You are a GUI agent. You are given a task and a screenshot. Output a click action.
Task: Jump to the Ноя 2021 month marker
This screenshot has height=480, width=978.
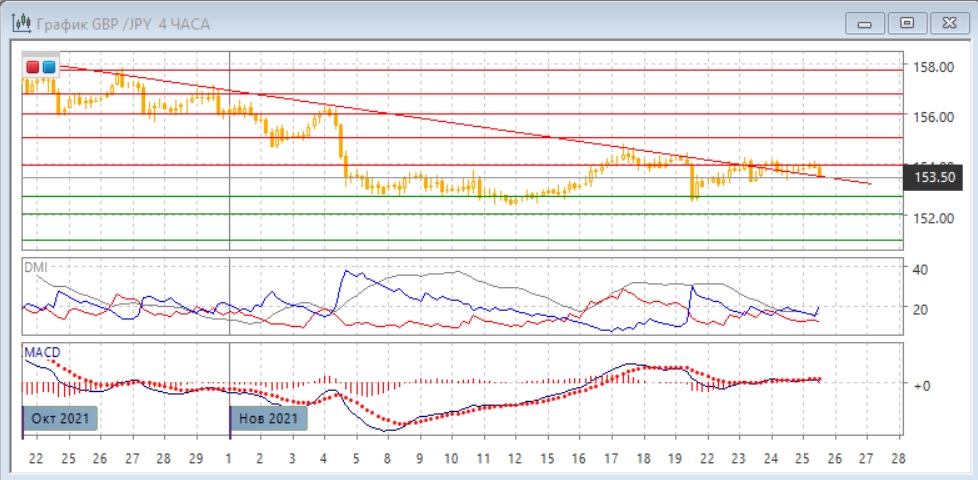coord(270,418)
